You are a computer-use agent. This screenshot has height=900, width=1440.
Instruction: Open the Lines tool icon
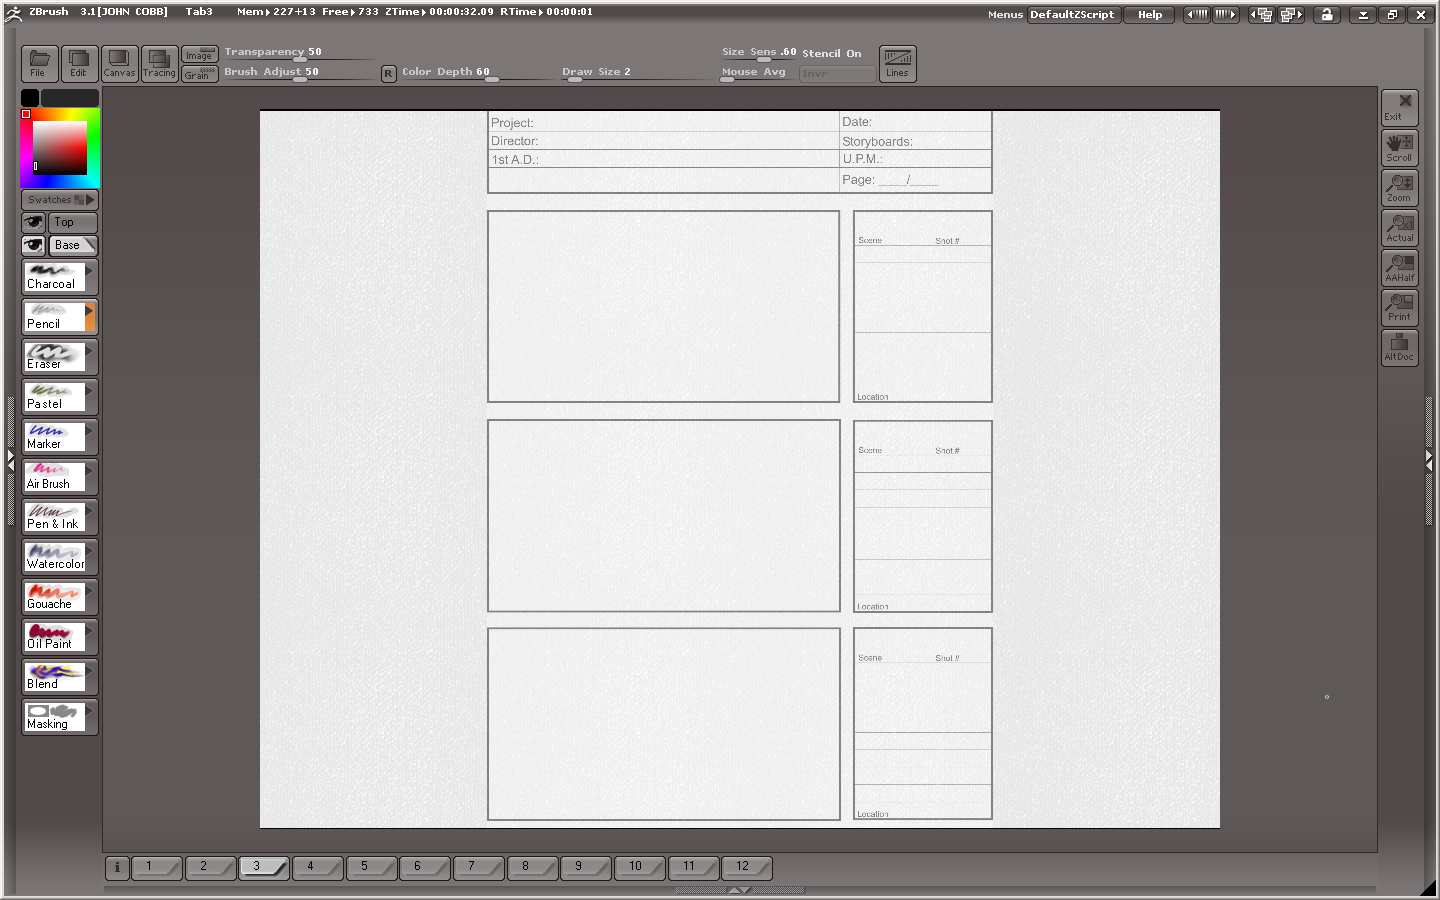898,63
